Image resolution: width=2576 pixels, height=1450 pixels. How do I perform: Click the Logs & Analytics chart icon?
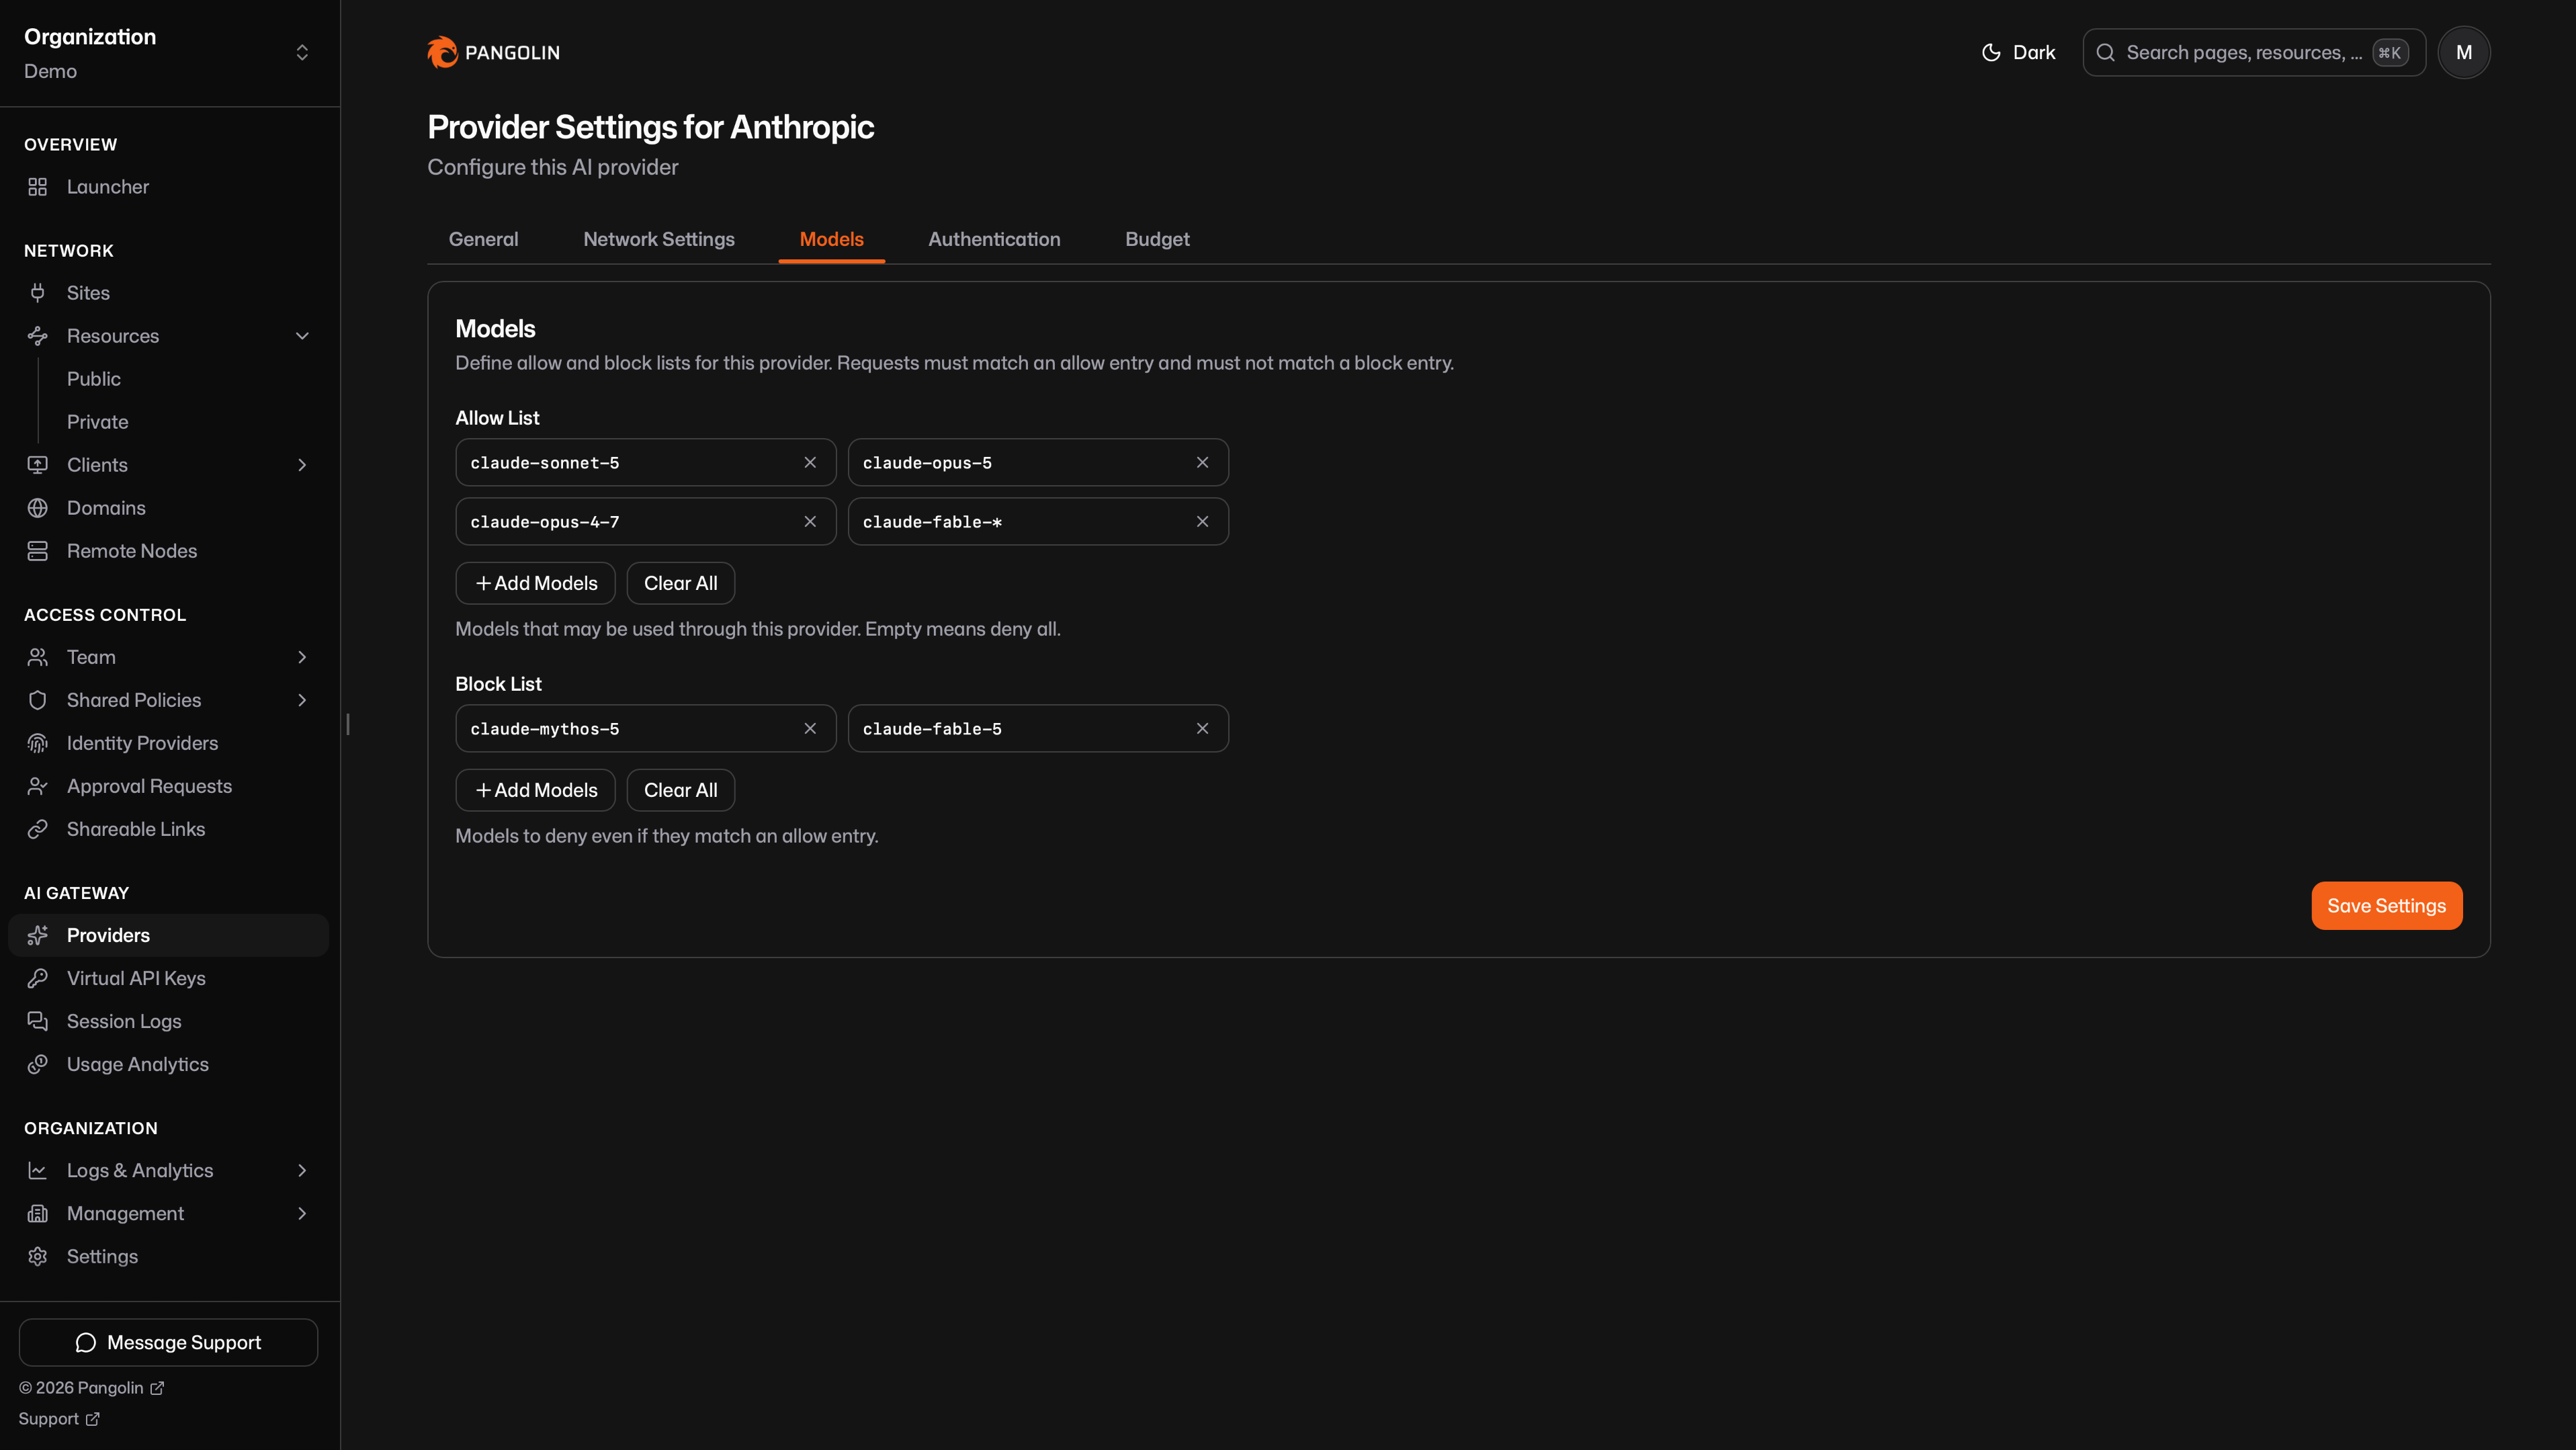coord(38,1170)
